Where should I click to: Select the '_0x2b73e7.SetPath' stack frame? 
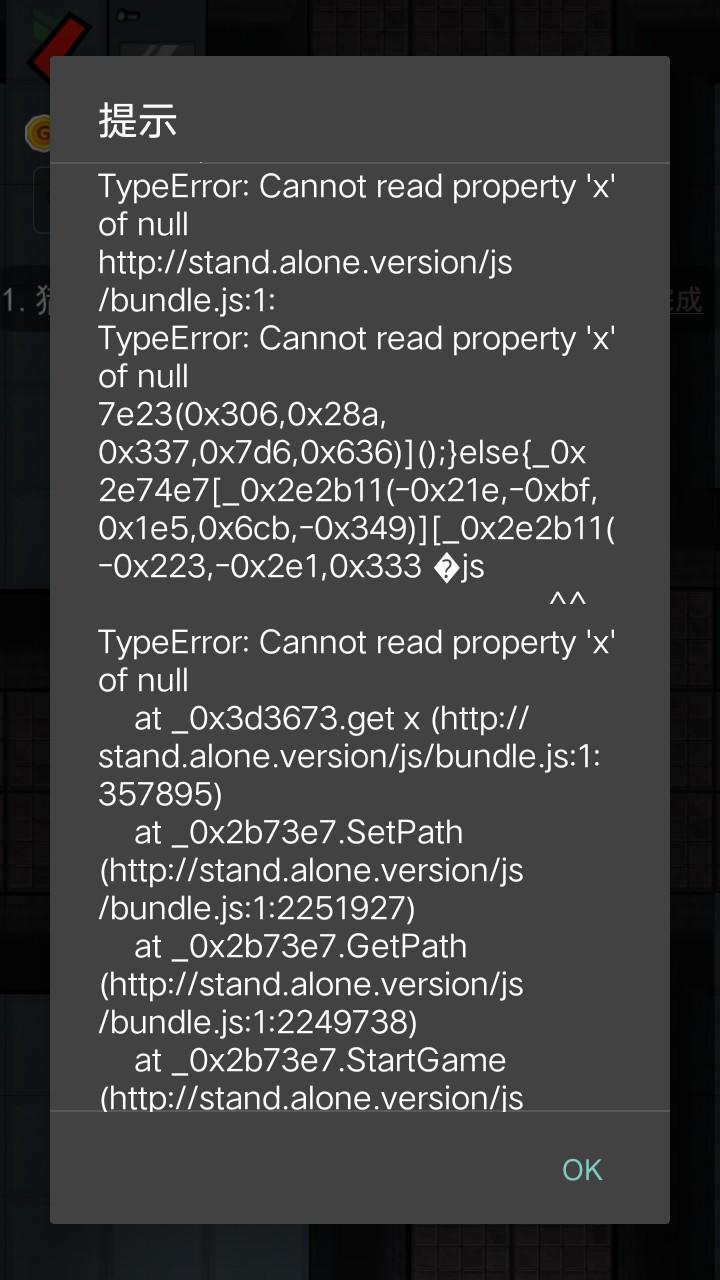[311, 870]
